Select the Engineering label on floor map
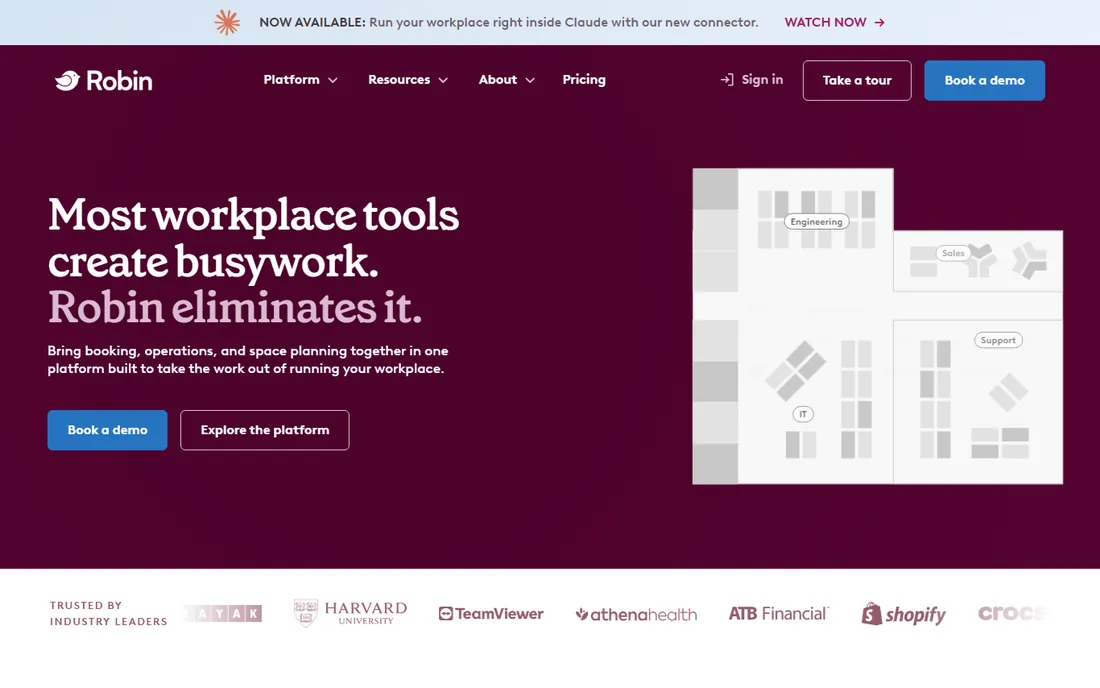 [816, 222]
